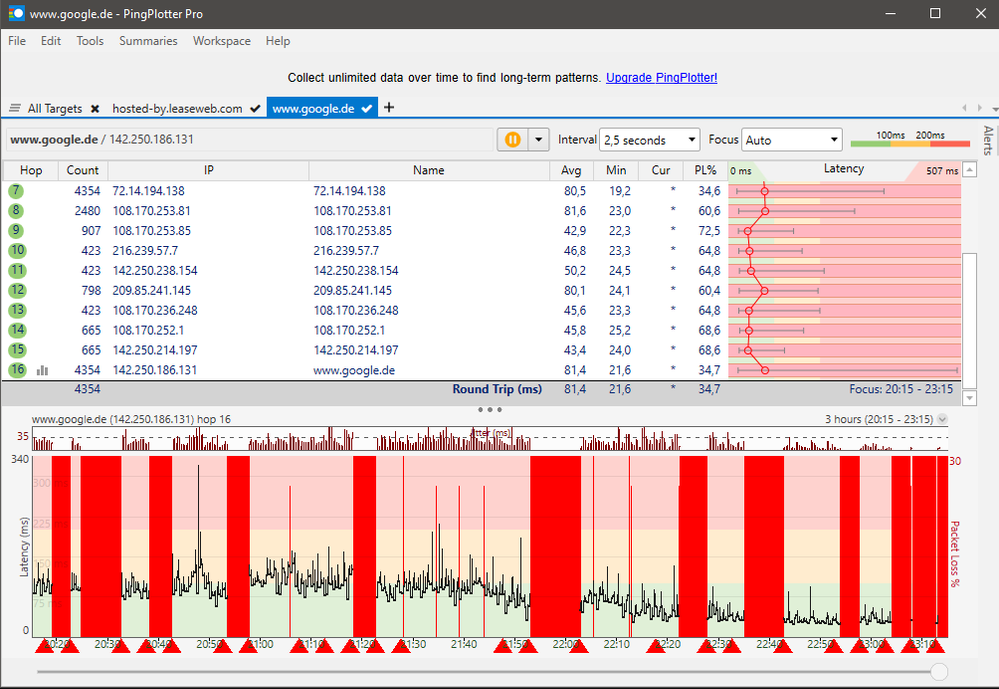The height and width of the screenshot is (689, 999).
Task: Click the plus icon to add a new target tab
Action: [x=389, y=108]
